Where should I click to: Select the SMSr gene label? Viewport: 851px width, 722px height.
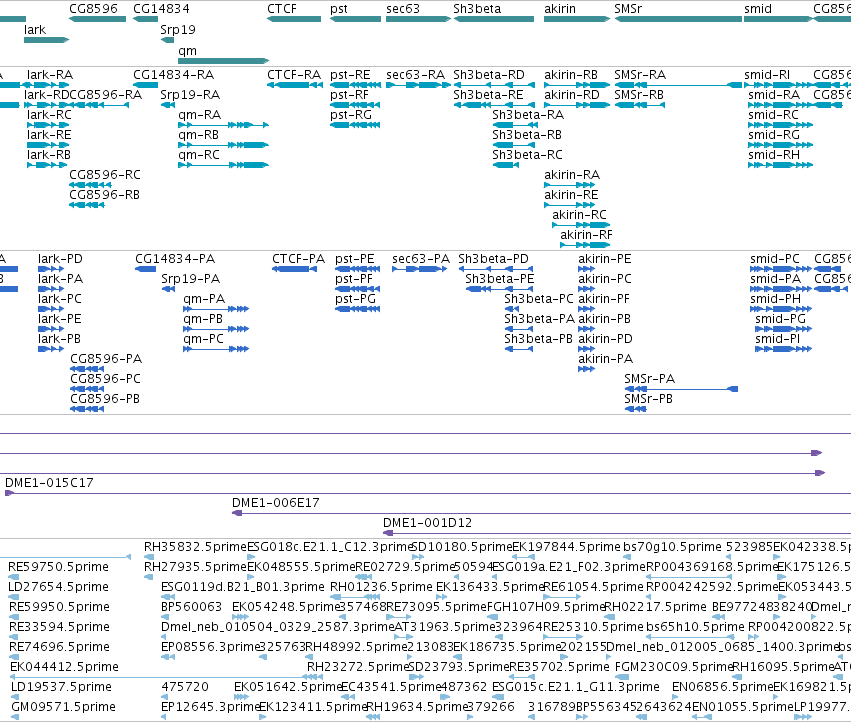[x=628, y=9]
